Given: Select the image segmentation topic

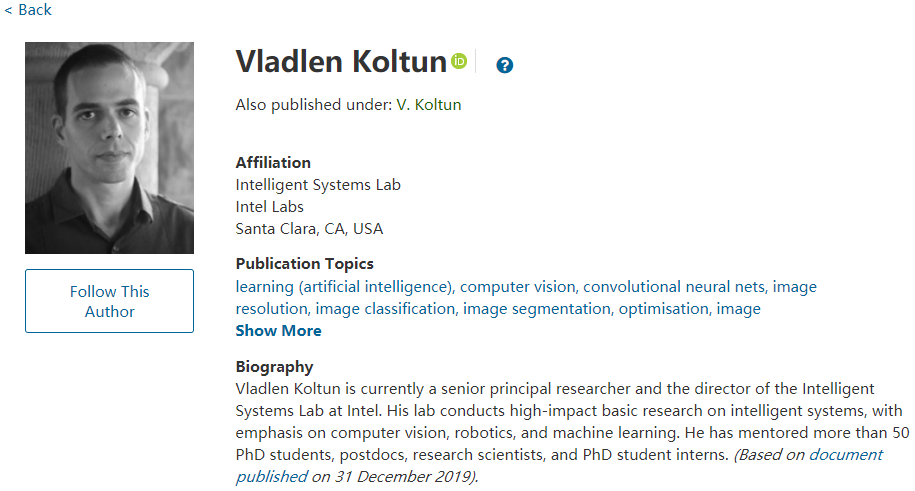Looking at the screenshot, I should [536, 309].
